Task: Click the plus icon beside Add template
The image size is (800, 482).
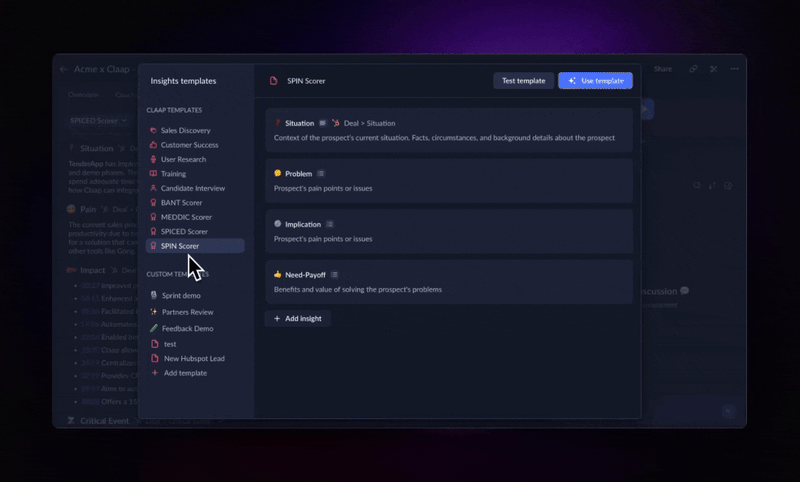Action: point(155,373)
